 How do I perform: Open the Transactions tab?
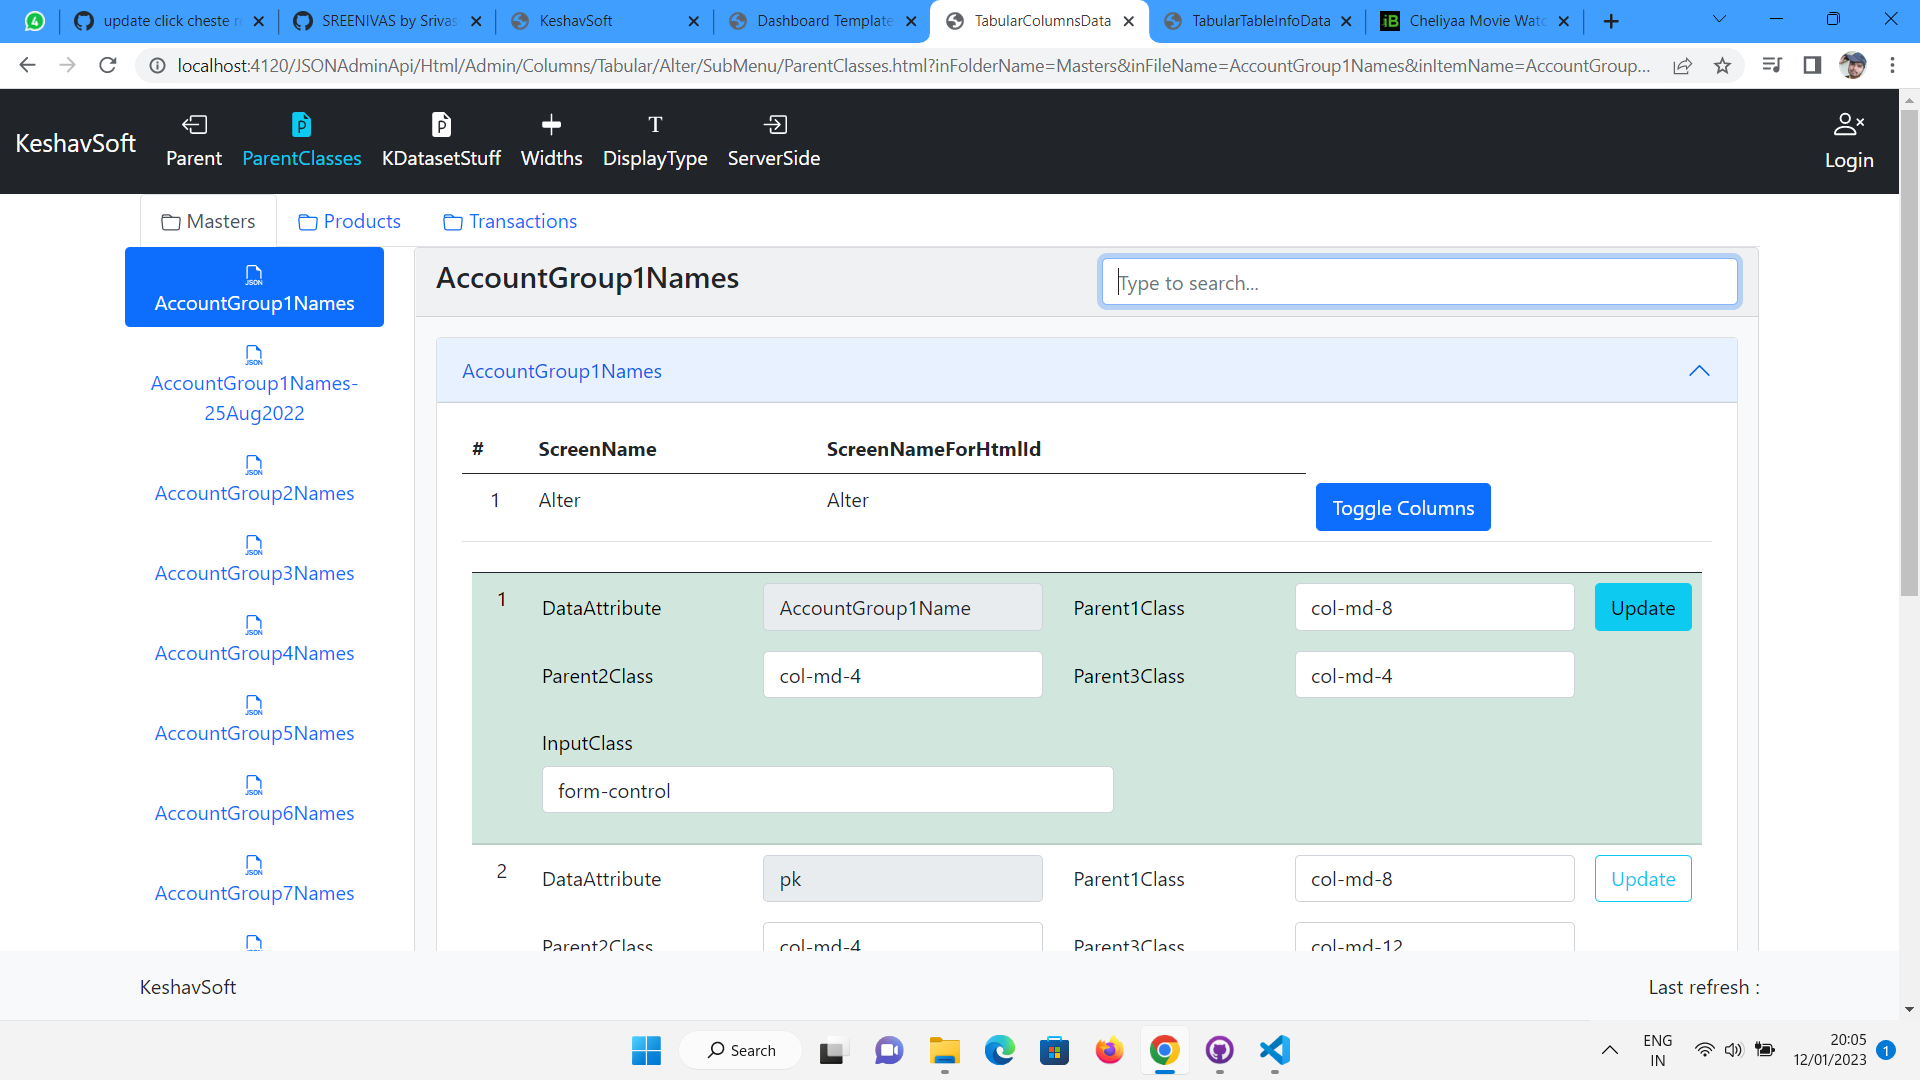pos(509,221)
